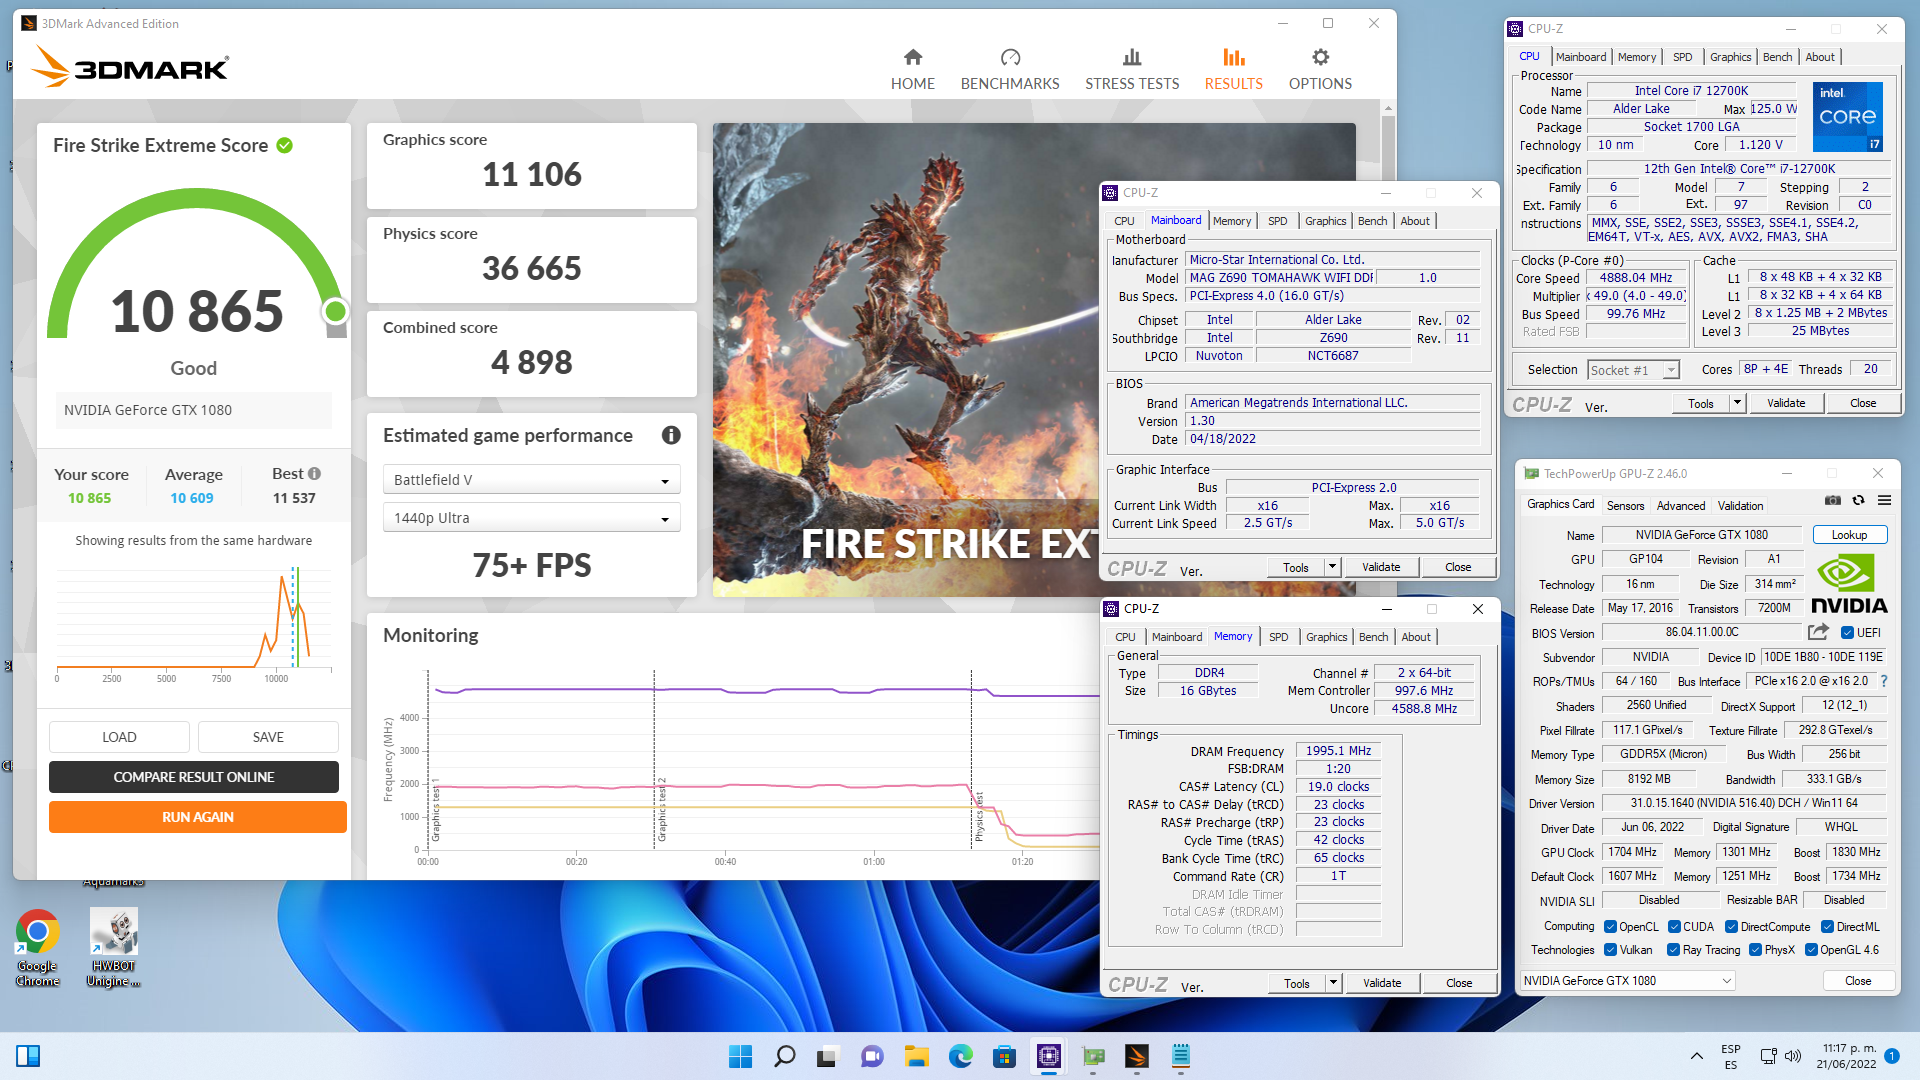Go to BENCHMARKS in 3DMark
This screenshot has height=1080, width=1920.
tap(1010, 70)
